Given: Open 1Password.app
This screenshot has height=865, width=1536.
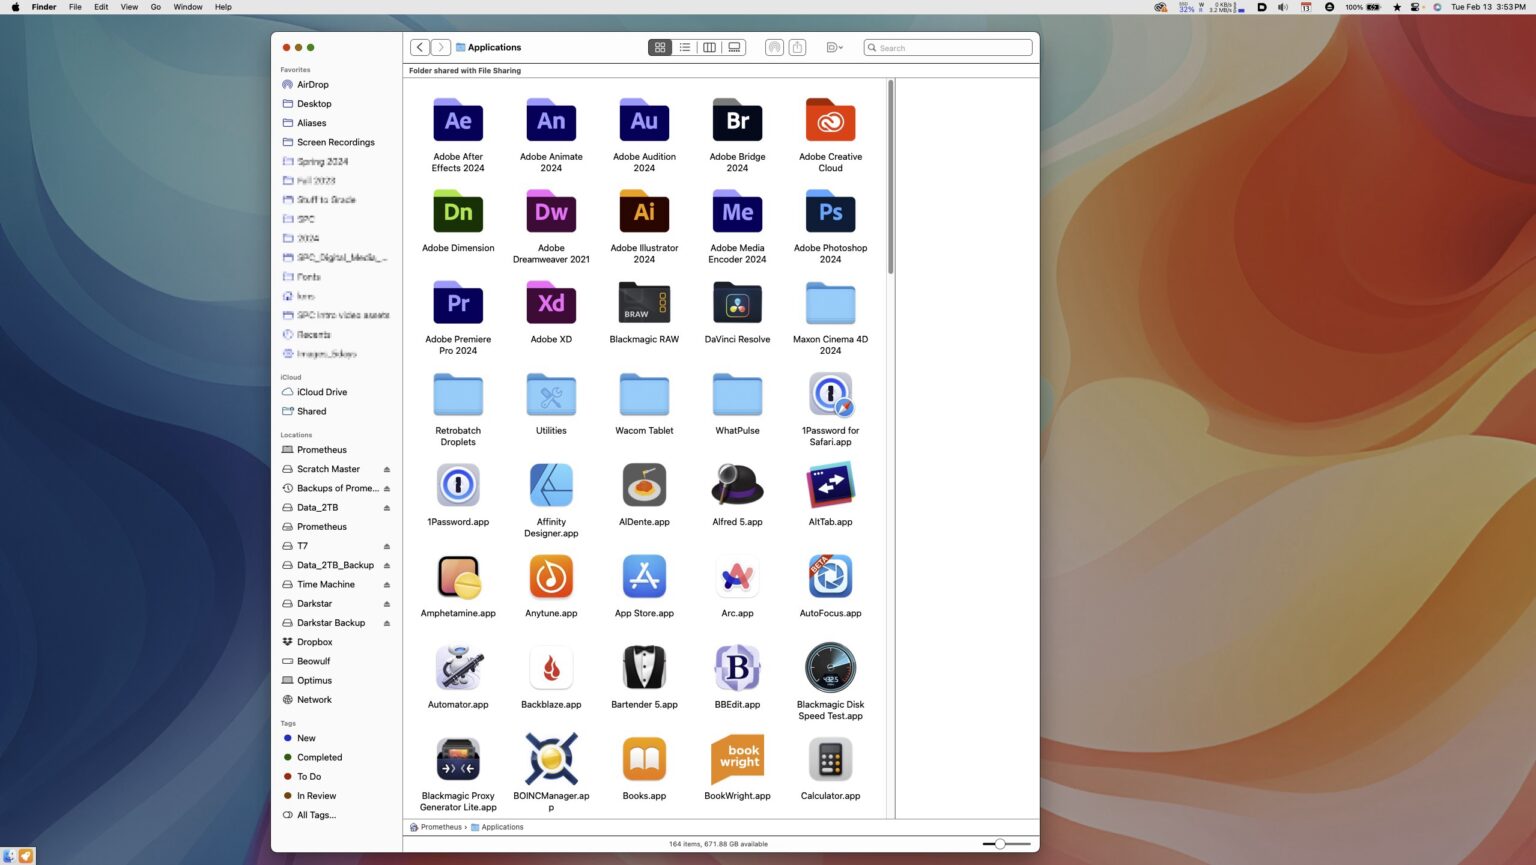Looking at the screenshot, I should [x=458, y=485].
